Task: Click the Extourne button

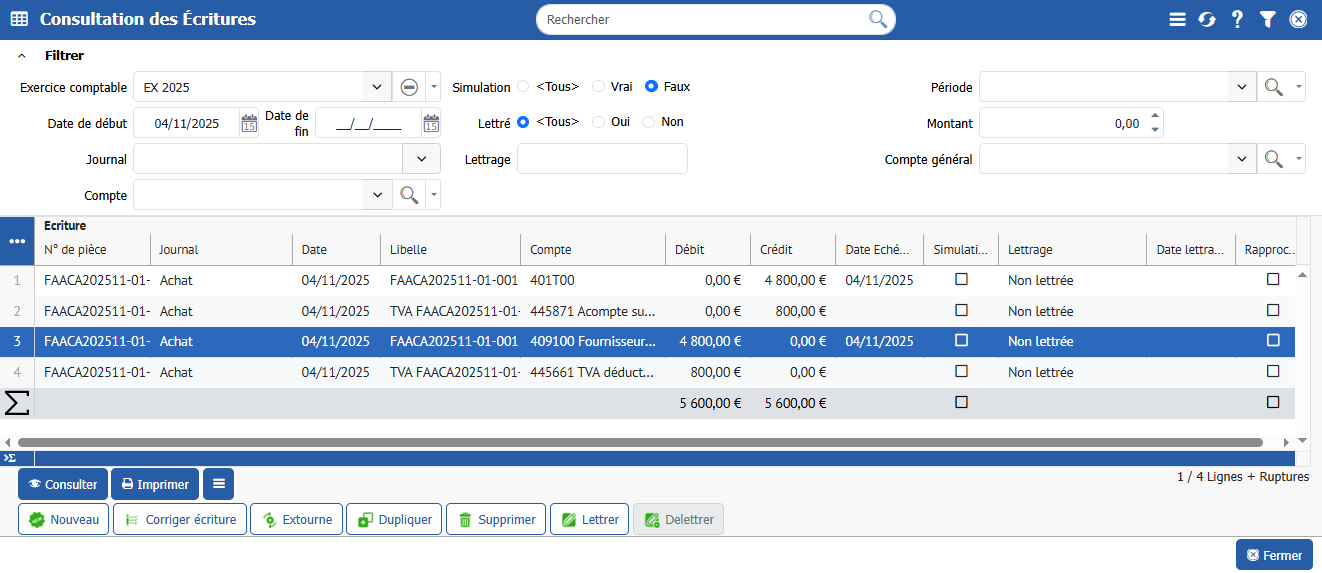Action: [x=297, y=519]
